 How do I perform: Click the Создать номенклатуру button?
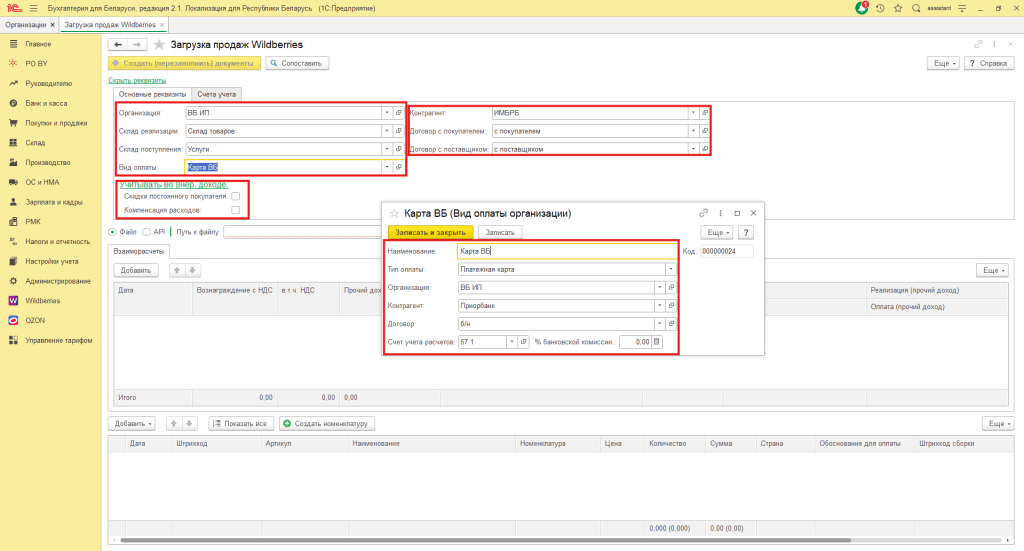click(x=327, y=424)
